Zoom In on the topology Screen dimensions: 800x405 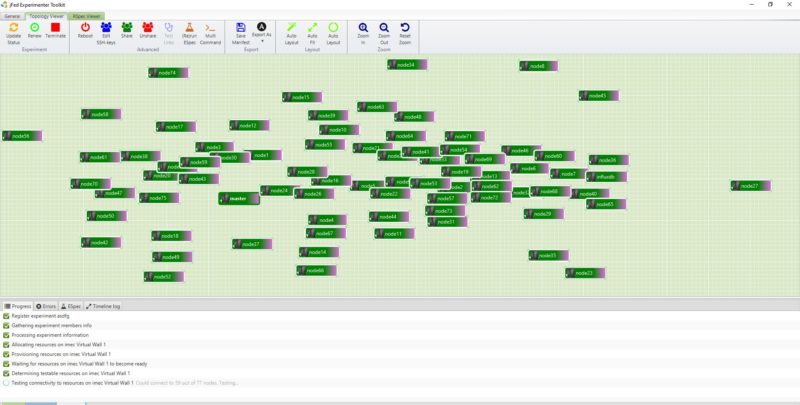coord(362,28)
